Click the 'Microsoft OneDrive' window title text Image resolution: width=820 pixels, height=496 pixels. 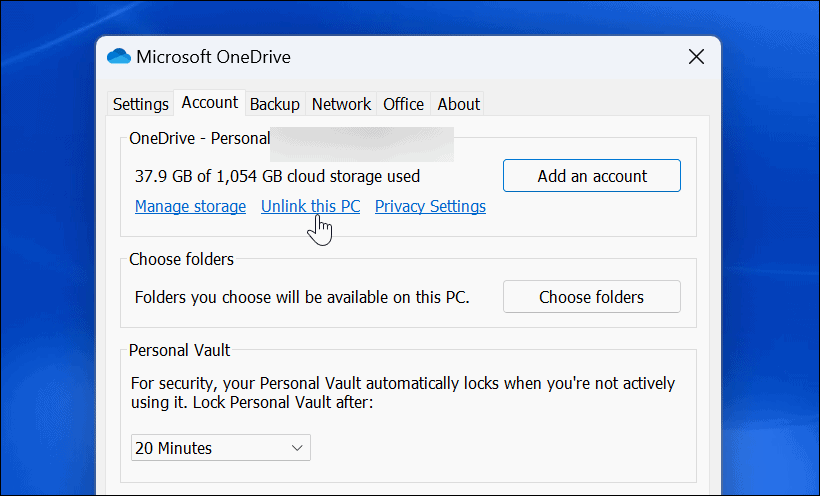coord(213,57)
